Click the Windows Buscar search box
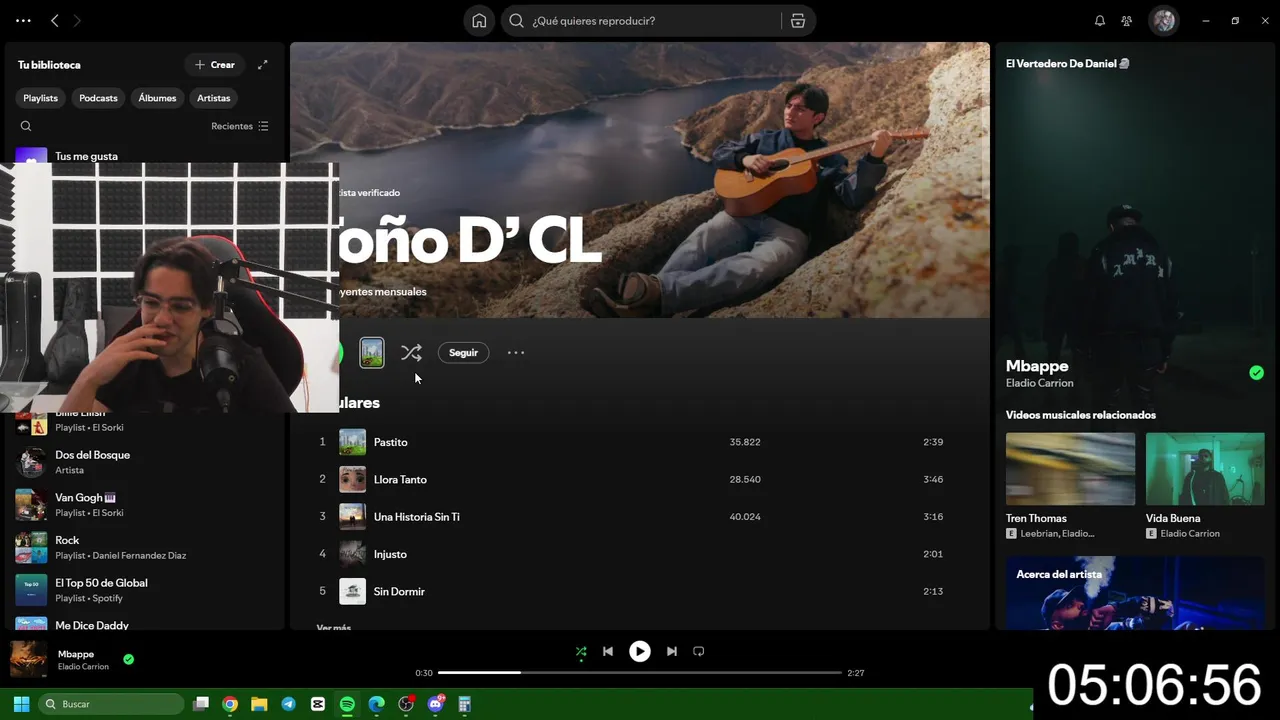The height and width of the screenshot is (720, 1280). click(x=111, y=704)
